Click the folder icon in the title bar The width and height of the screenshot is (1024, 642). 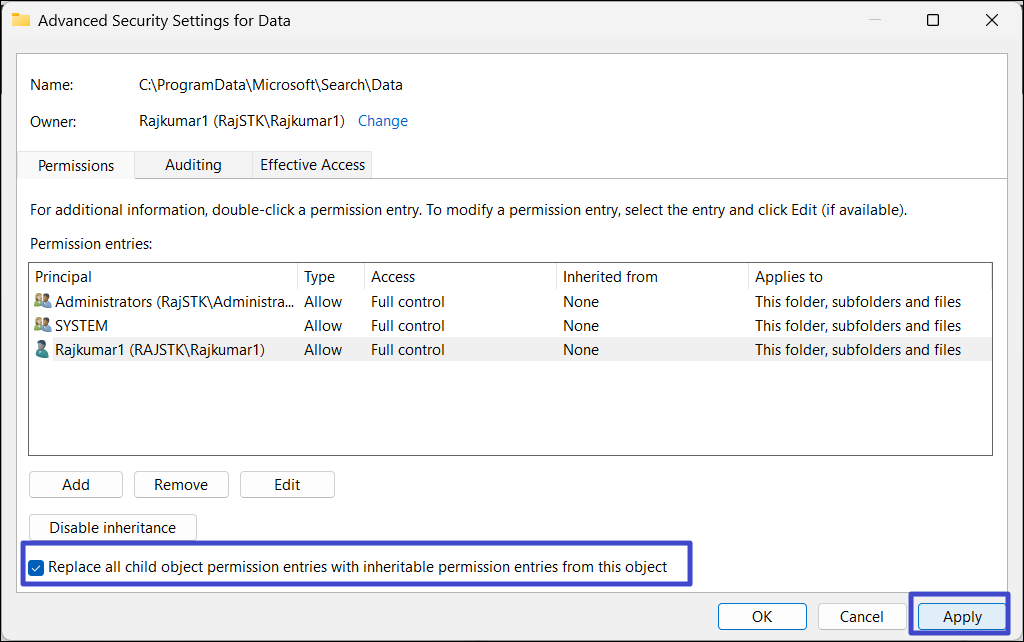point(21,20)
